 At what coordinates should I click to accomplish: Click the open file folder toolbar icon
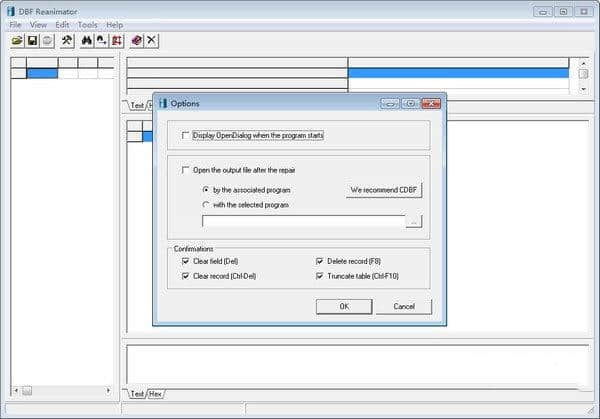[17, 41]
